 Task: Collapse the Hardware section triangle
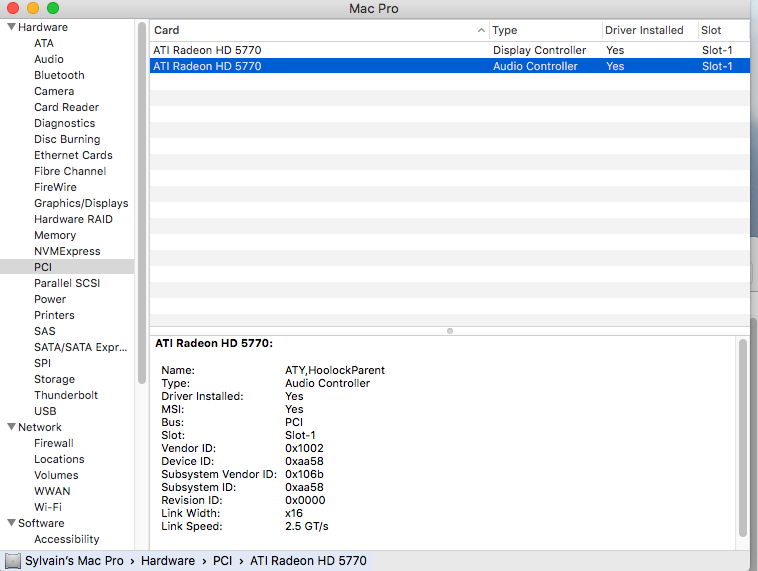pyautogui.click(x=12, y=27)
